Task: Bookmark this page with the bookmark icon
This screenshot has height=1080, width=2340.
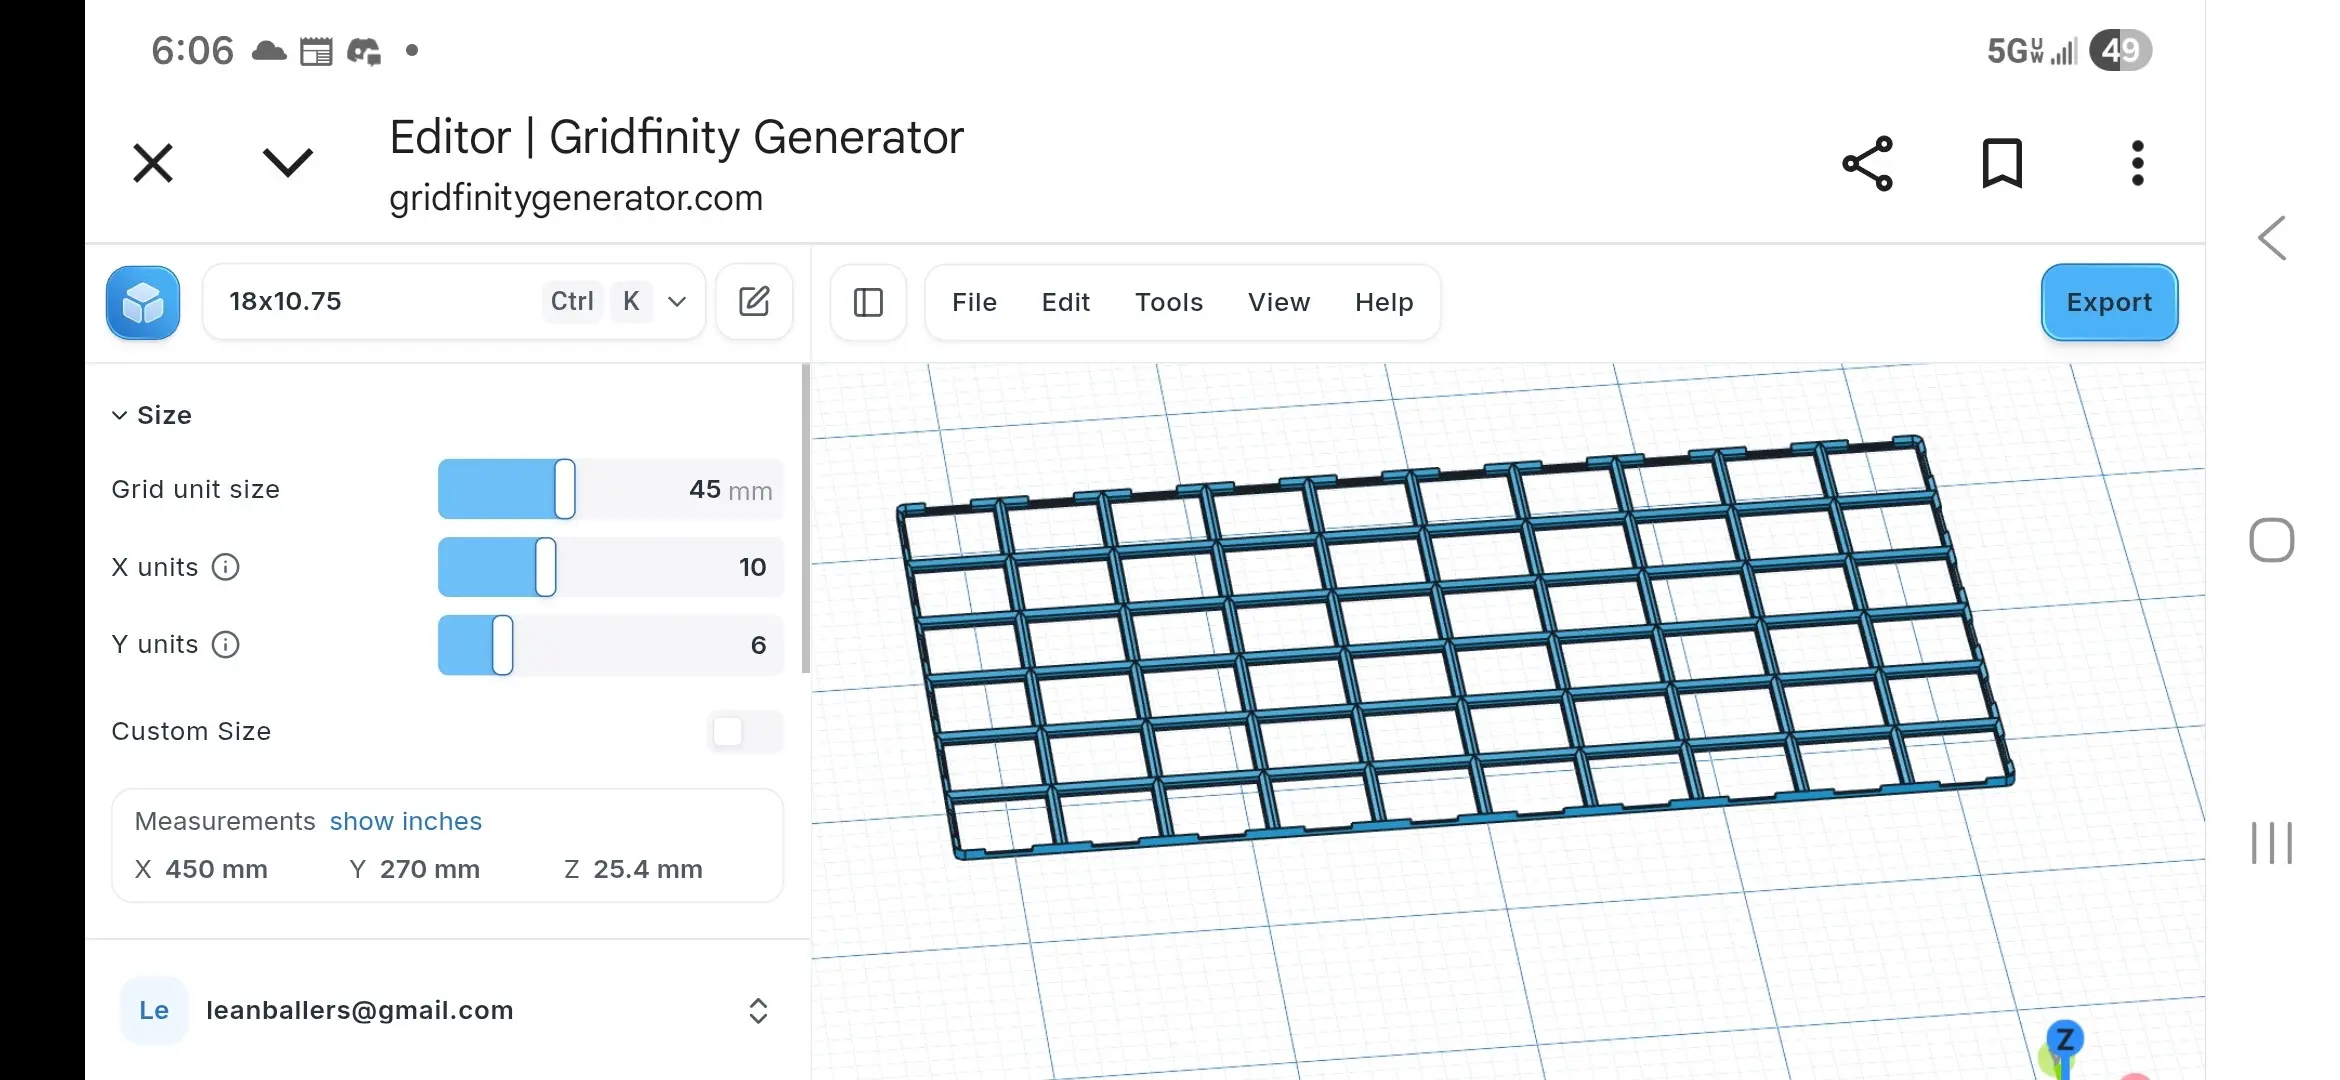Action: point(2002,163)
